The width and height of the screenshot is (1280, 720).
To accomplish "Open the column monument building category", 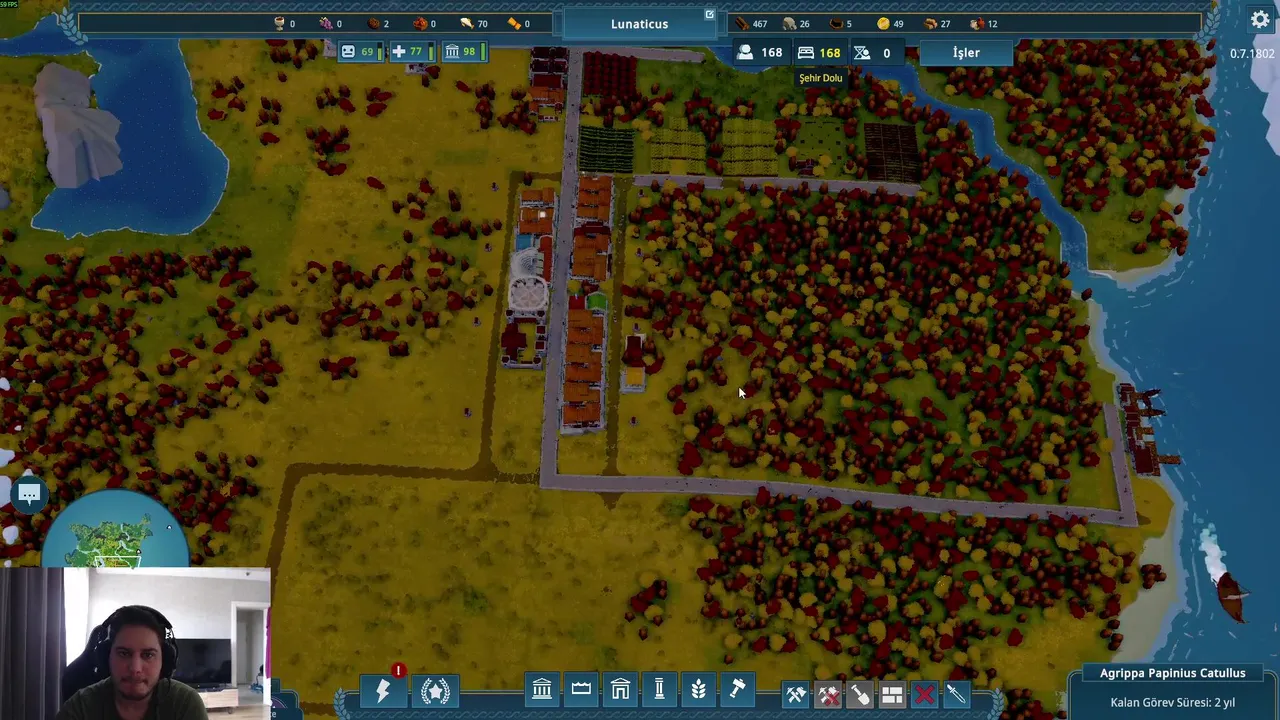I will (659, 689).
